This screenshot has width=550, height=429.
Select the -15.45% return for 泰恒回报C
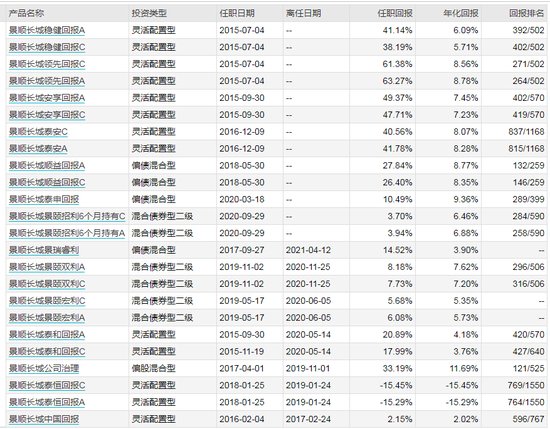[396, 386]
